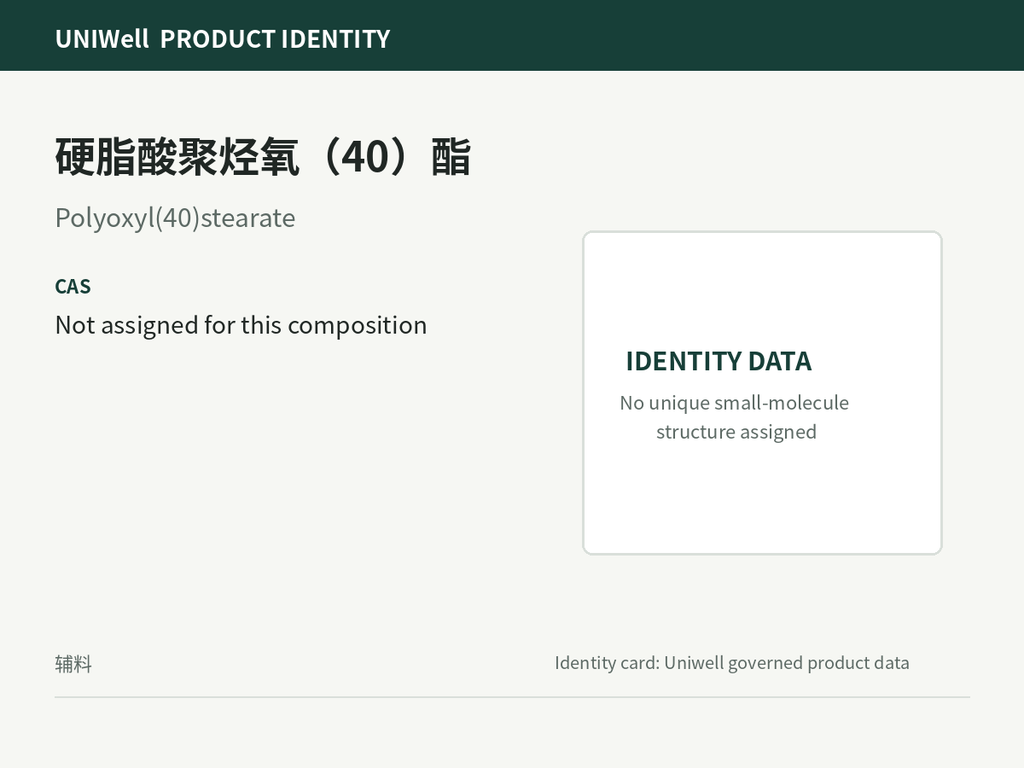Select the 'Identity card: Uniwell governed product data' footer
Viewport: 1024px width, 768px height.
click(x=732, y=664)
